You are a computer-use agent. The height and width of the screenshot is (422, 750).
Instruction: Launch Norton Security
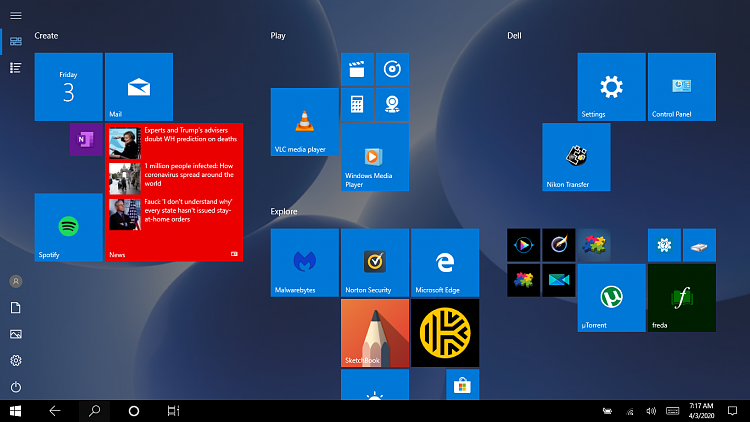point(375,263)
